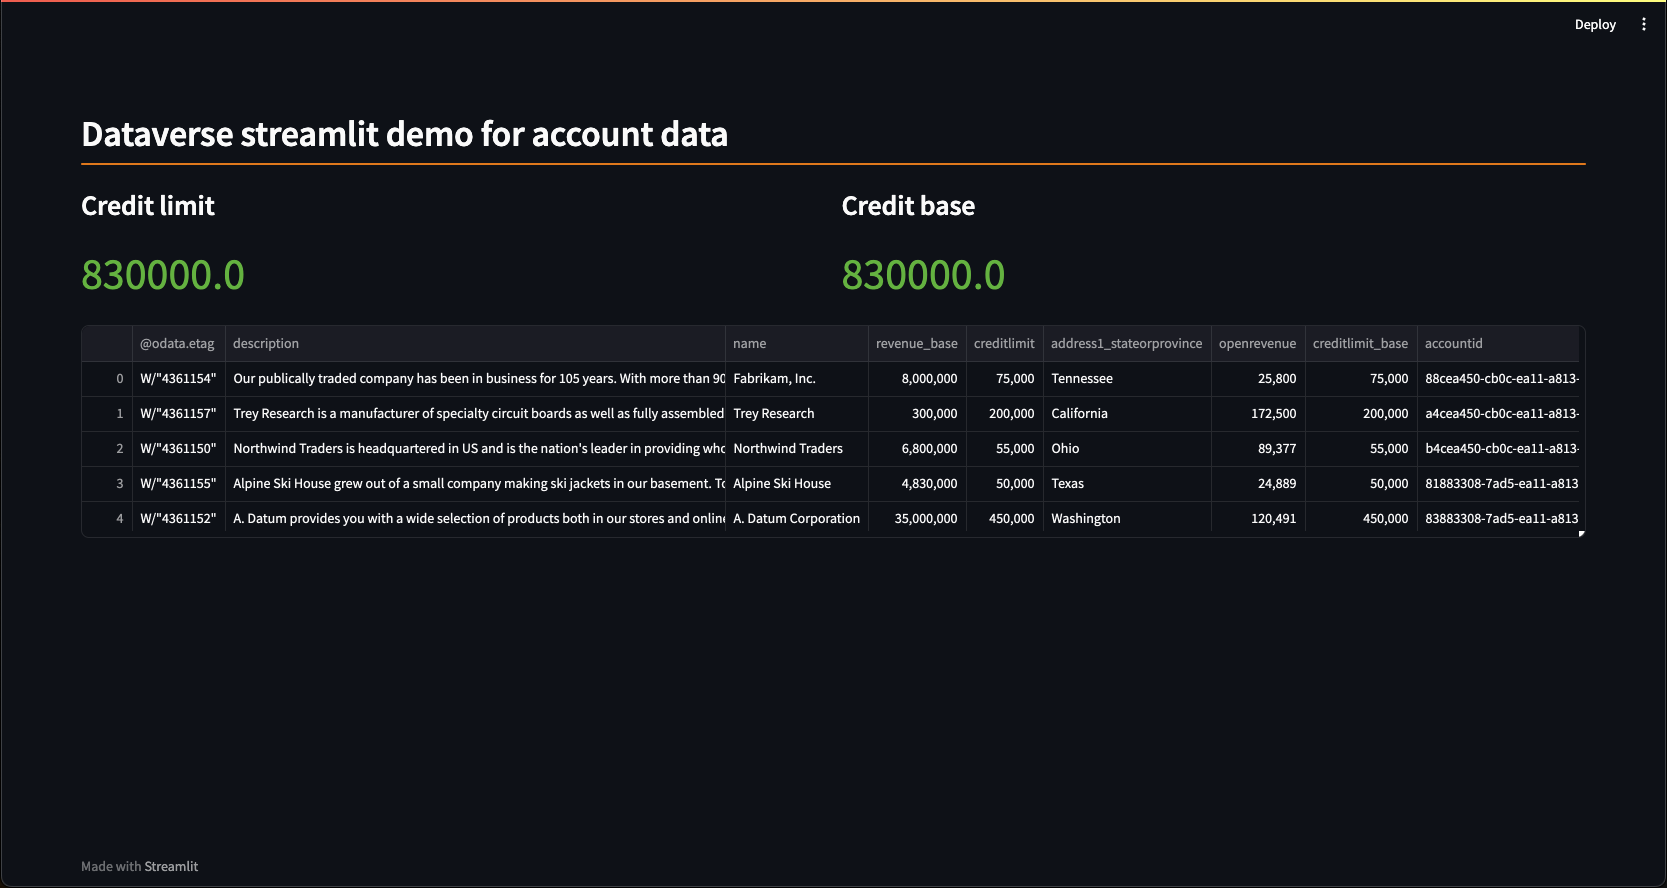Open the three-dot main menu
Viewport: 1667px width, 888px height.
point(1644,24)
